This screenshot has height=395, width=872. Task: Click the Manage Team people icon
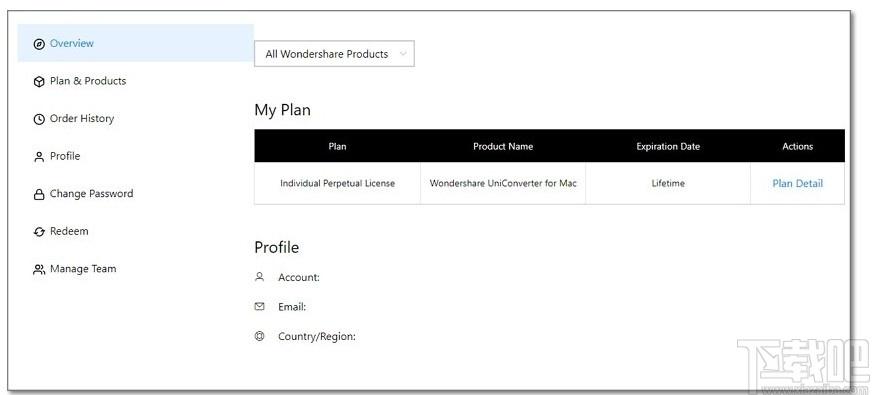(x=39, y=270)
